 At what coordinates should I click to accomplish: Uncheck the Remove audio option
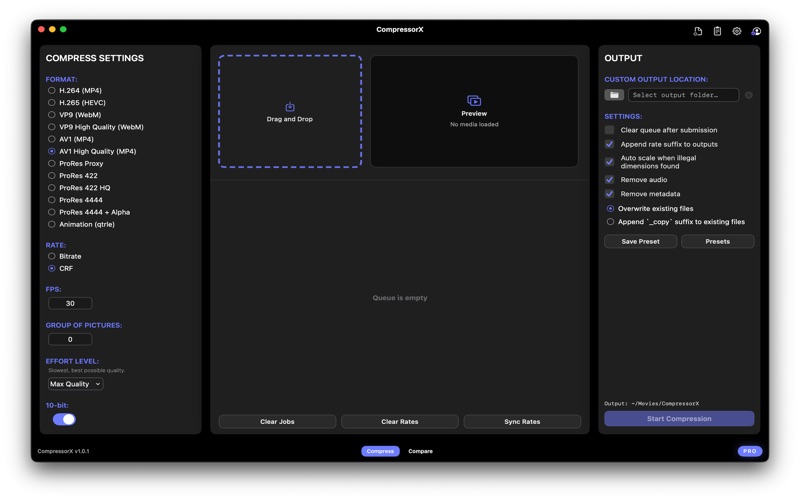pyautogui.click(x=609, y=180)
